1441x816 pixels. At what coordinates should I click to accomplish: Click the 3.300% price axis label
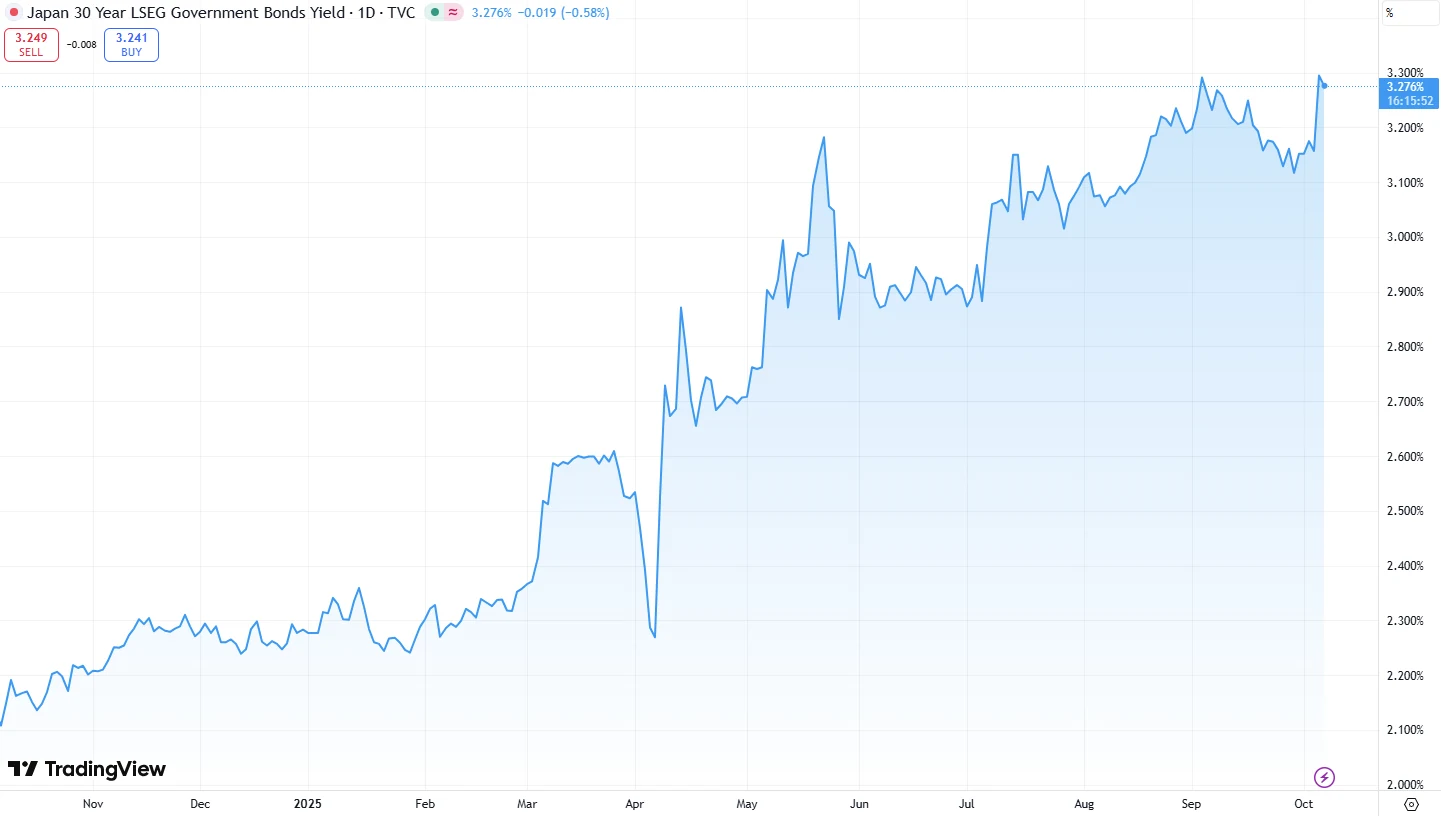1406,73
